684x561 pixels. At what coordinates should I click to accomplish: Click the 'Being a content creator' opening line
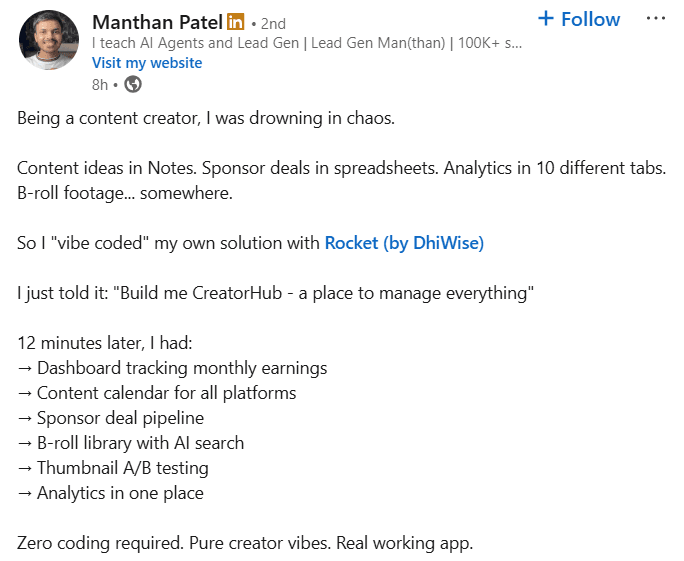coord(206,118)
